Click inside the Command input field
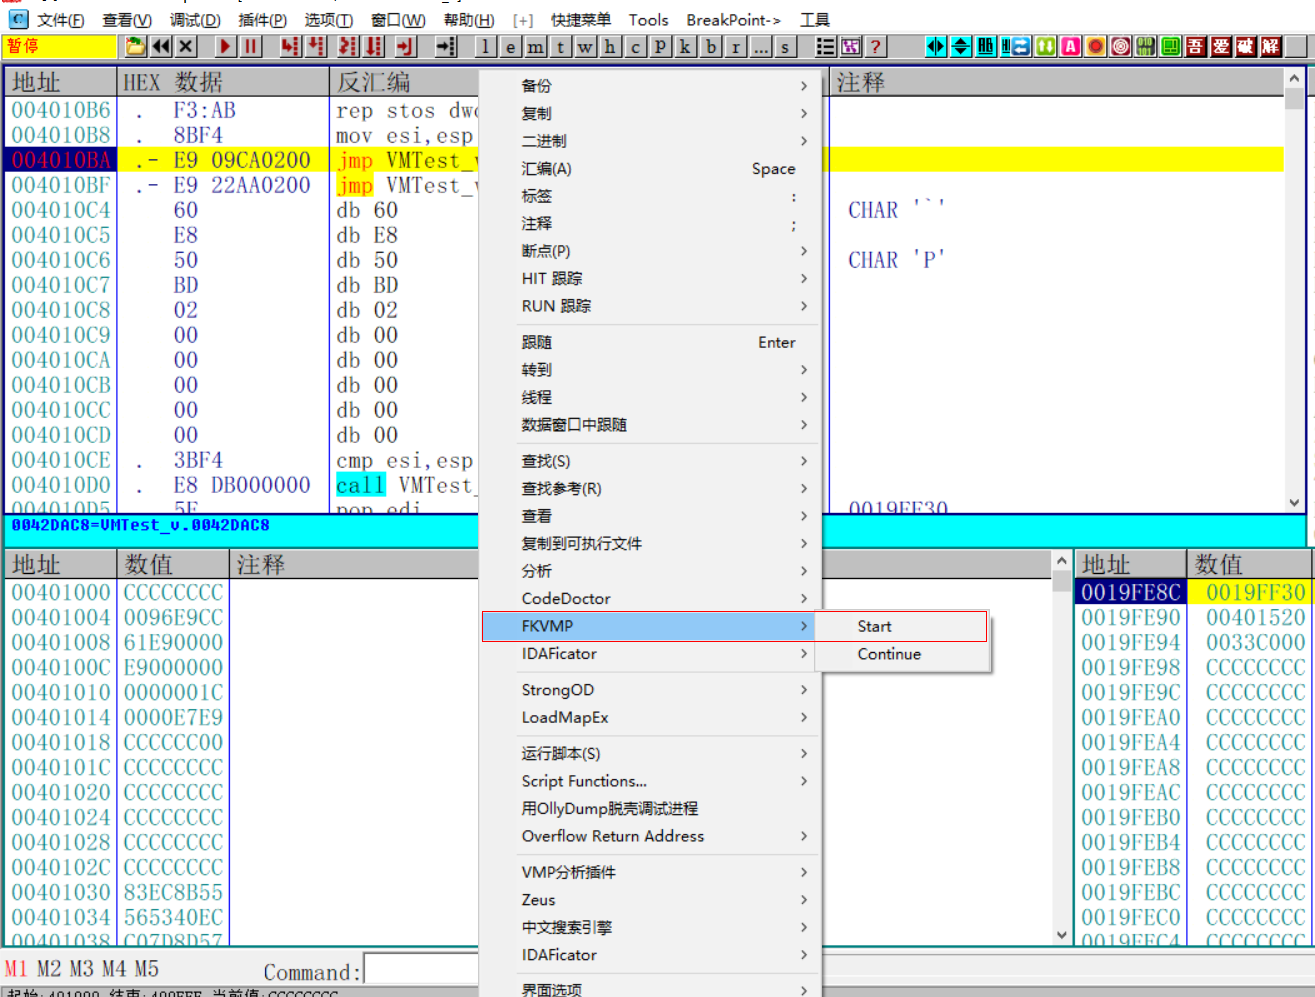Image resolution: width=1315 pixels, height=997 pixels. coord(420,969)
